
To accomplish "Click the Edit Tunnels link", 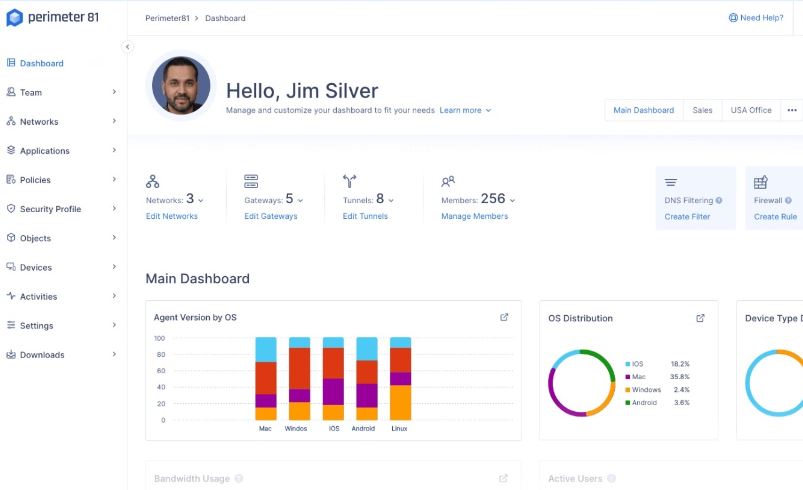I will tap(365, 217).
